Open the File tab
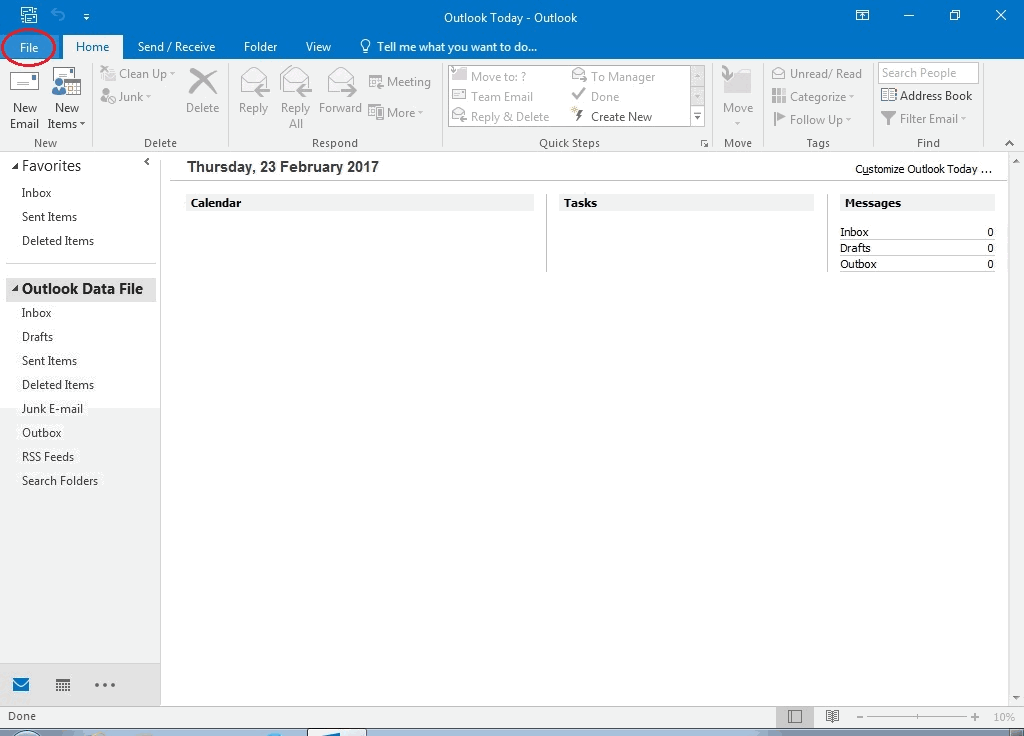The image size is (1024, 736). pos(29,47)
